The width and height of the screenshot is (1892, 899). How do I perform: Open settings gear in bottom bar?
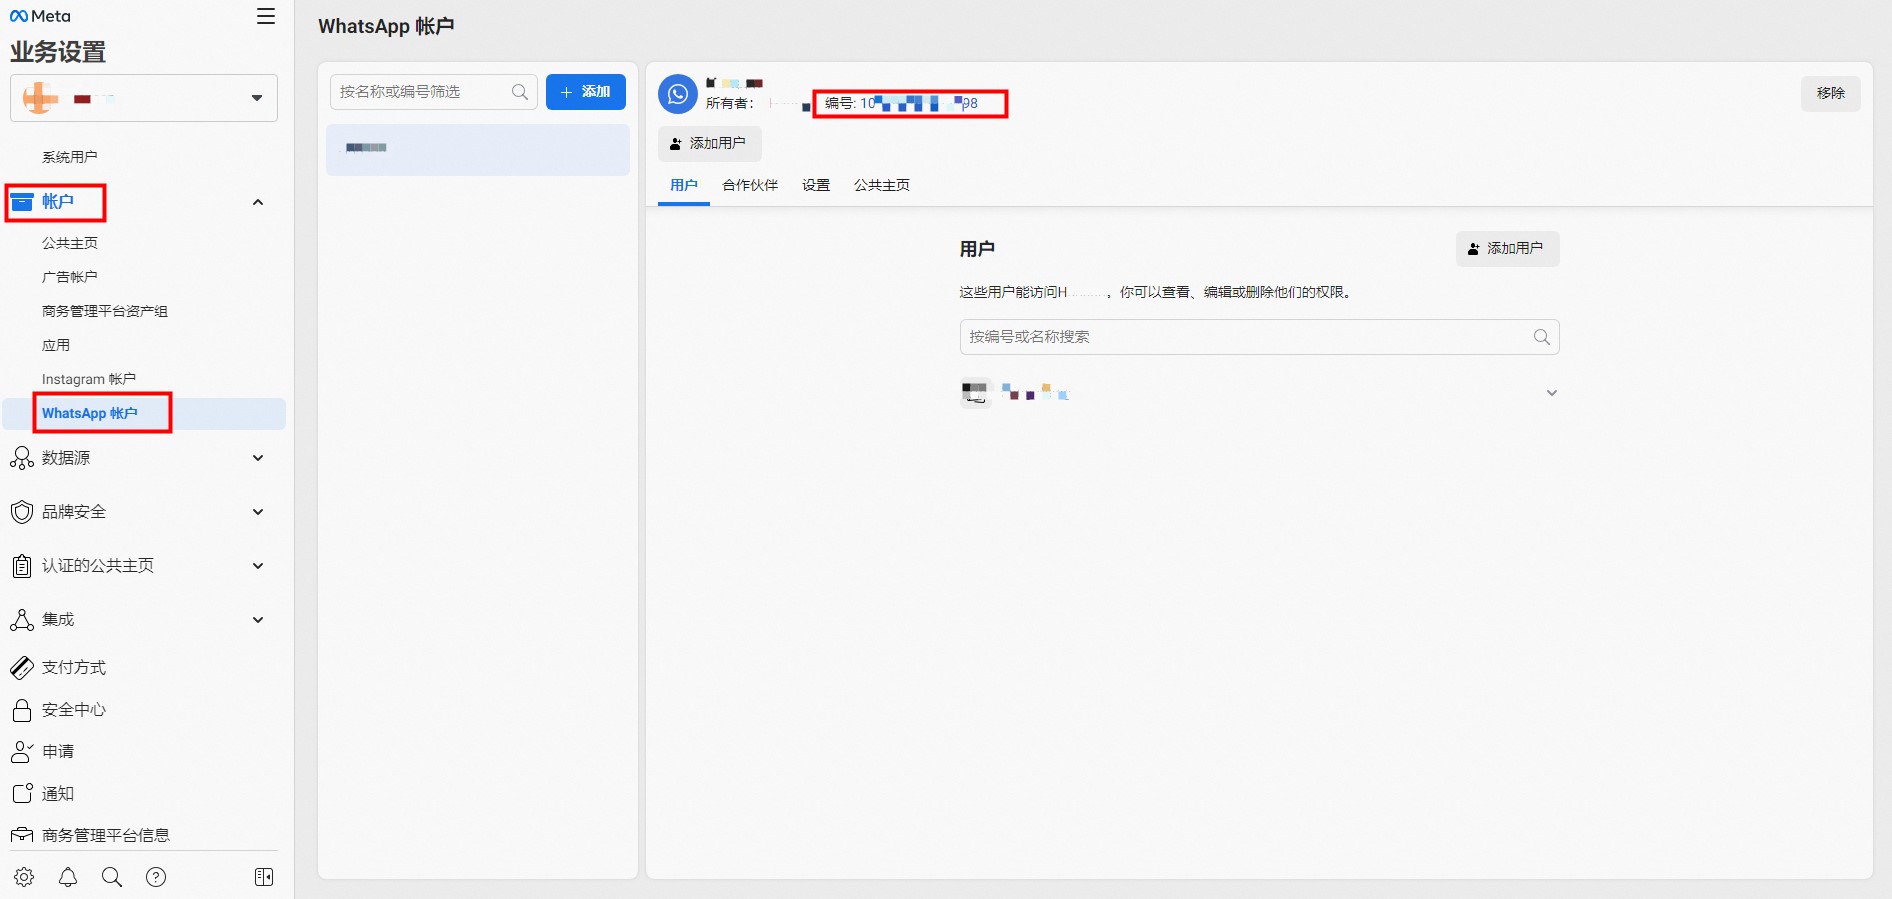tap(24, 877)
